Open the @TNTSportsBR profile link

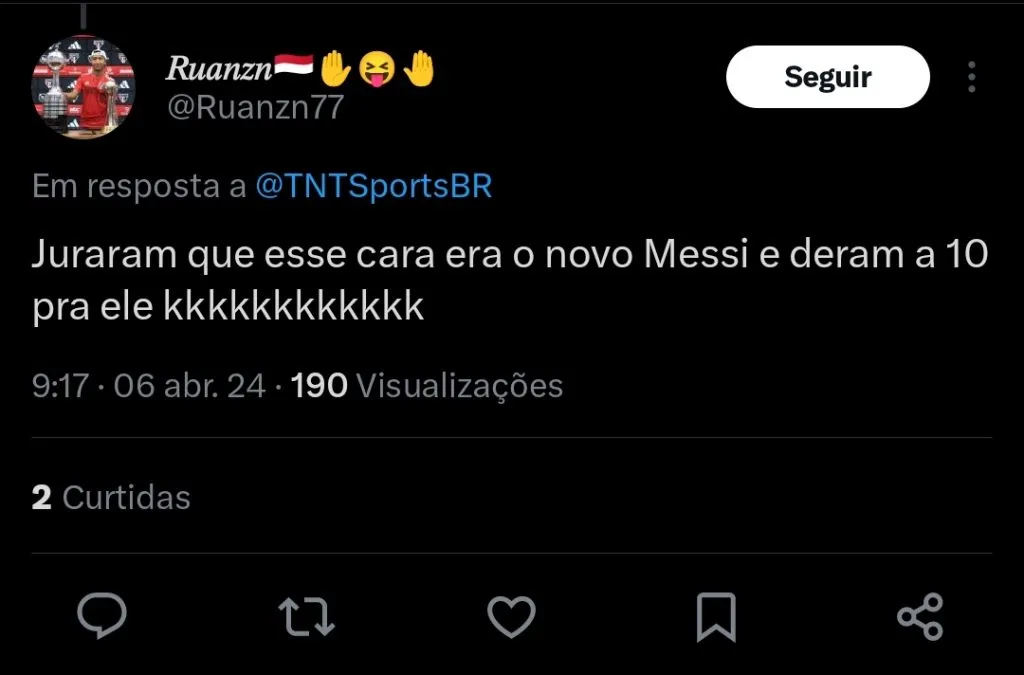tap(374, 187)
